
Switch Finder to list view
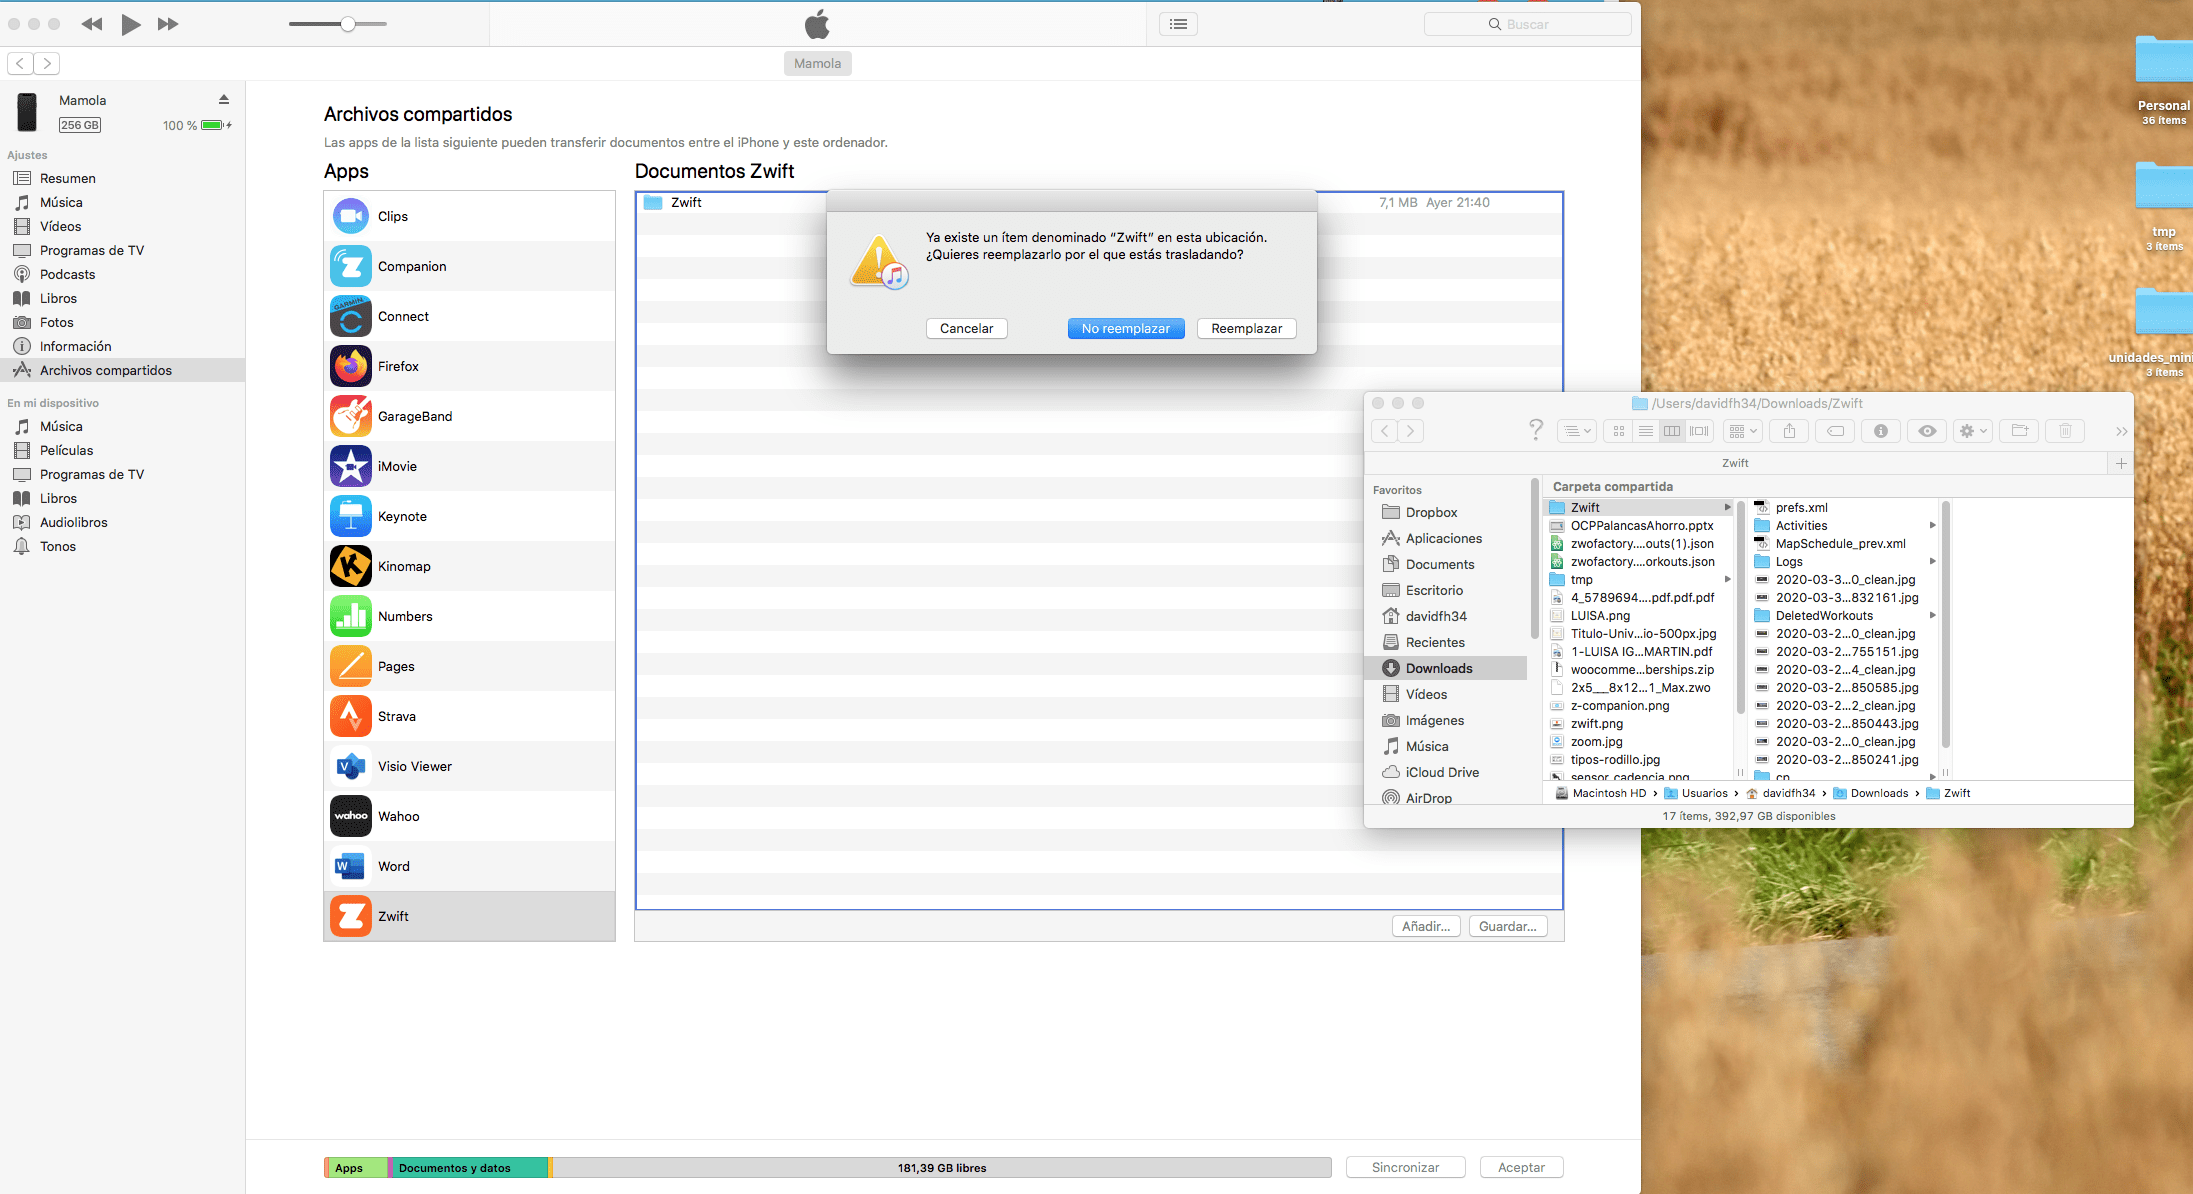[1646, 431]
